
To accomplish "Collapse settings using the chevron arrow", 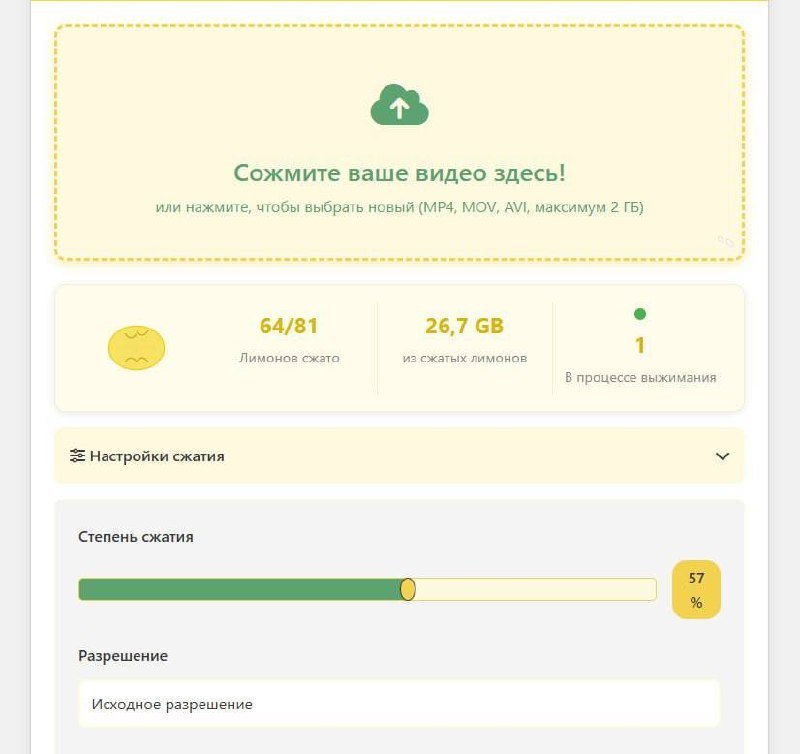I will click(x=722, y=456).
